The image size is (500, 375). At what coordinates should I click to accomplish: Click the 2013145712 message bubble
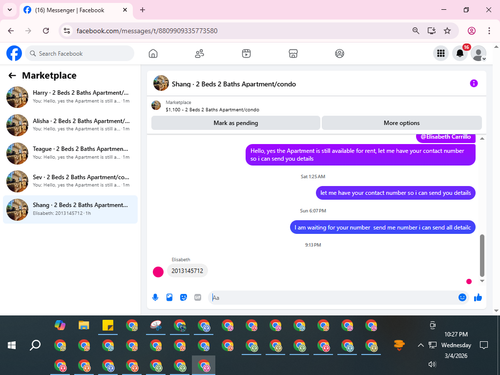187,271
